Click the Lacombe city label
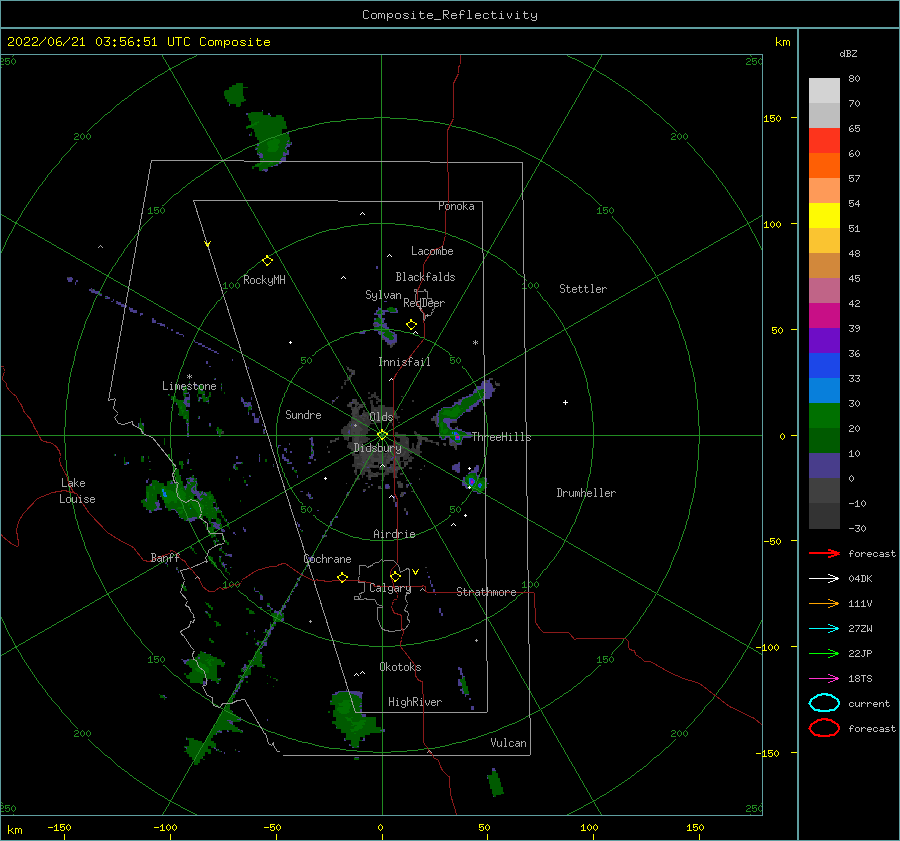The width and height of the screenshot is (900, 841). pos(432,251)
